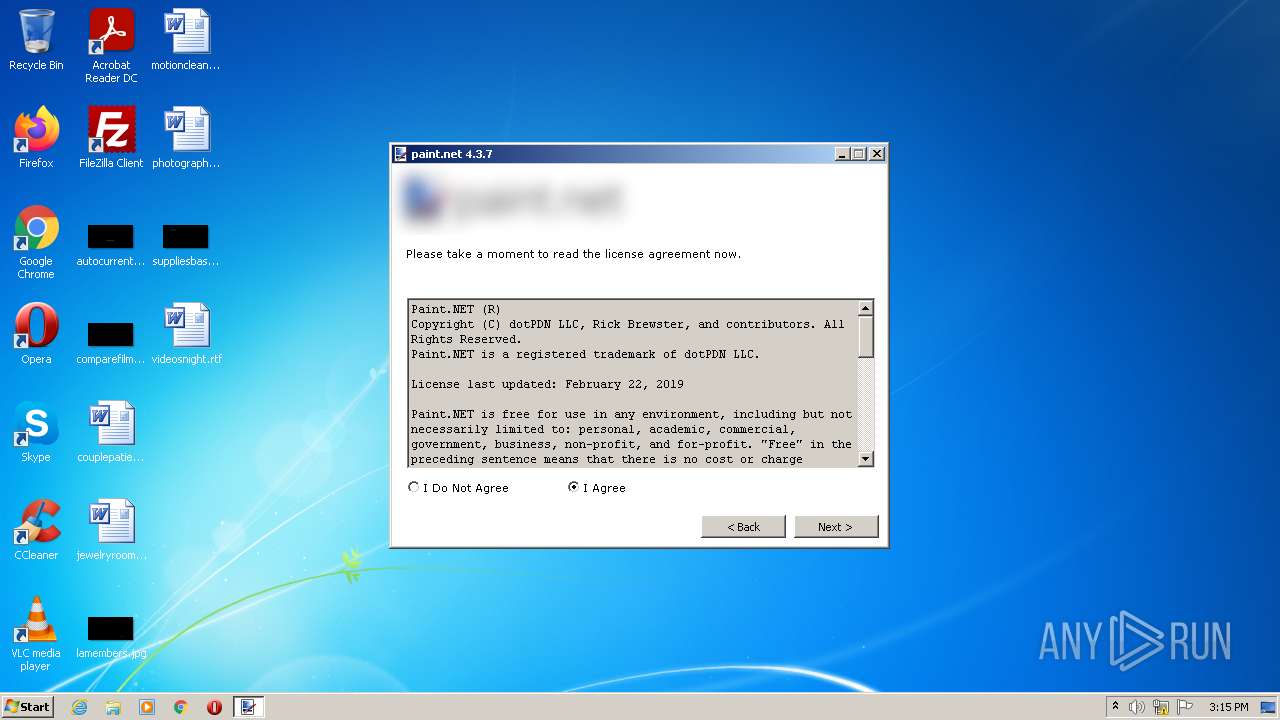The image size is (1280, 720).
Task: Click the volume speaker tray icon
Action: coord(1137,707)
